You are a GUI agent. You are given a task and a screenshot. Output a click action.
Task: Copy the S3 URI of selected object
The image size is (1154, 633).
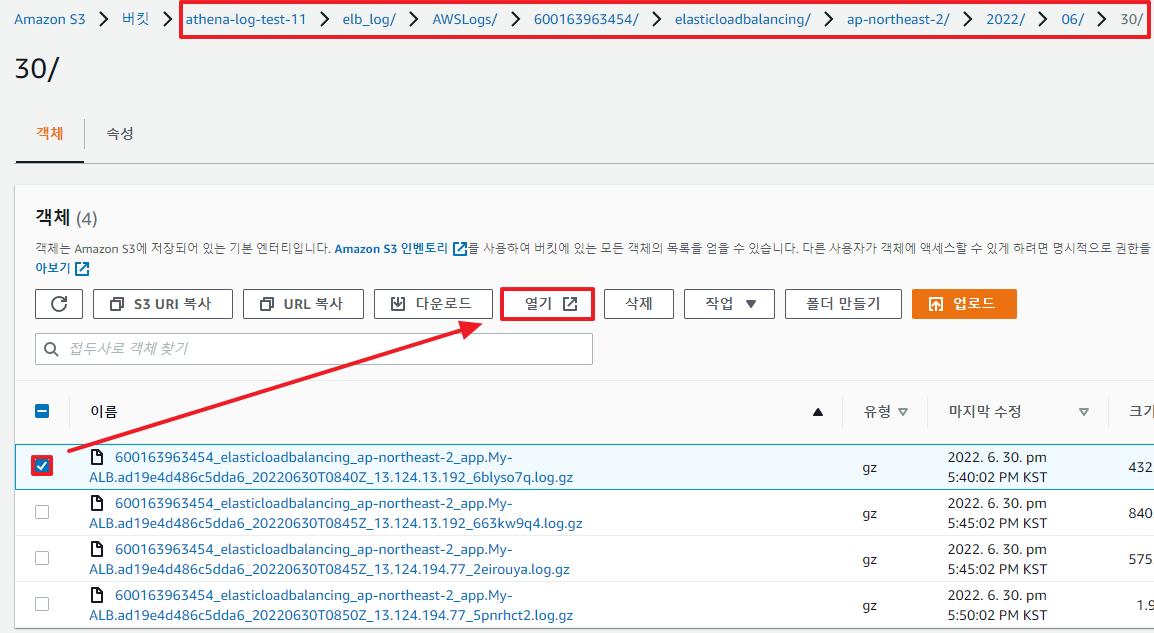(163, 304)
